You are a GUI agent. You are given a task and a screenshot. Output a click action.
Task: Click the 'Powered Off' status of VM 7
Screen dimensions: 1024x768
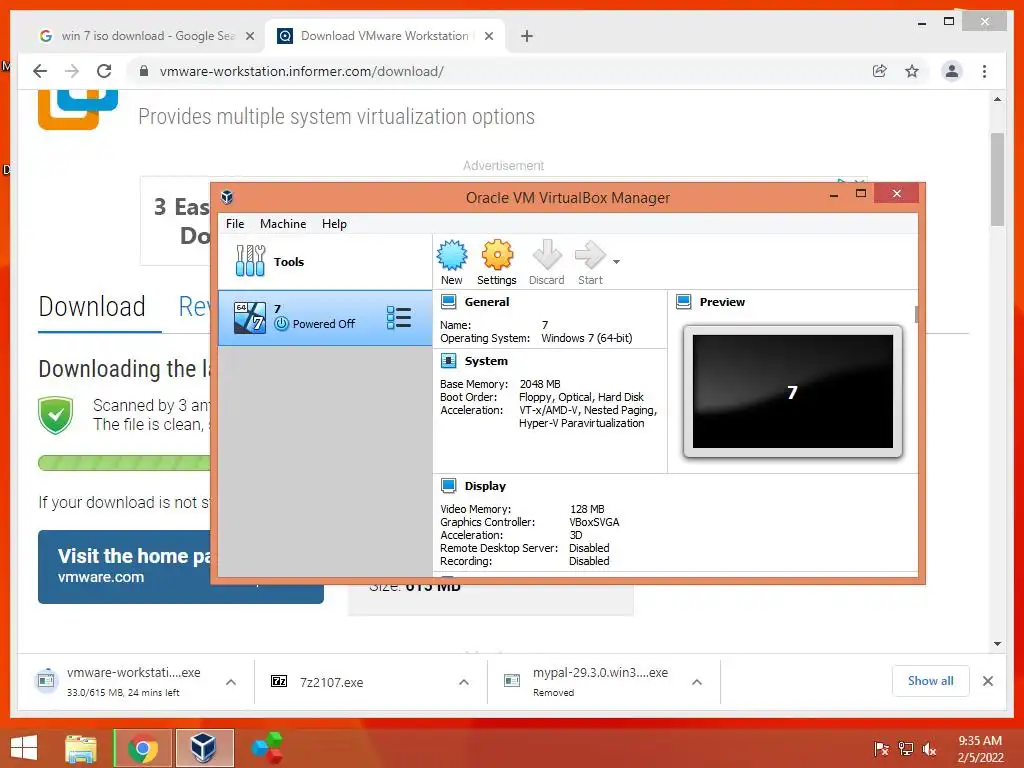point(324,324)
